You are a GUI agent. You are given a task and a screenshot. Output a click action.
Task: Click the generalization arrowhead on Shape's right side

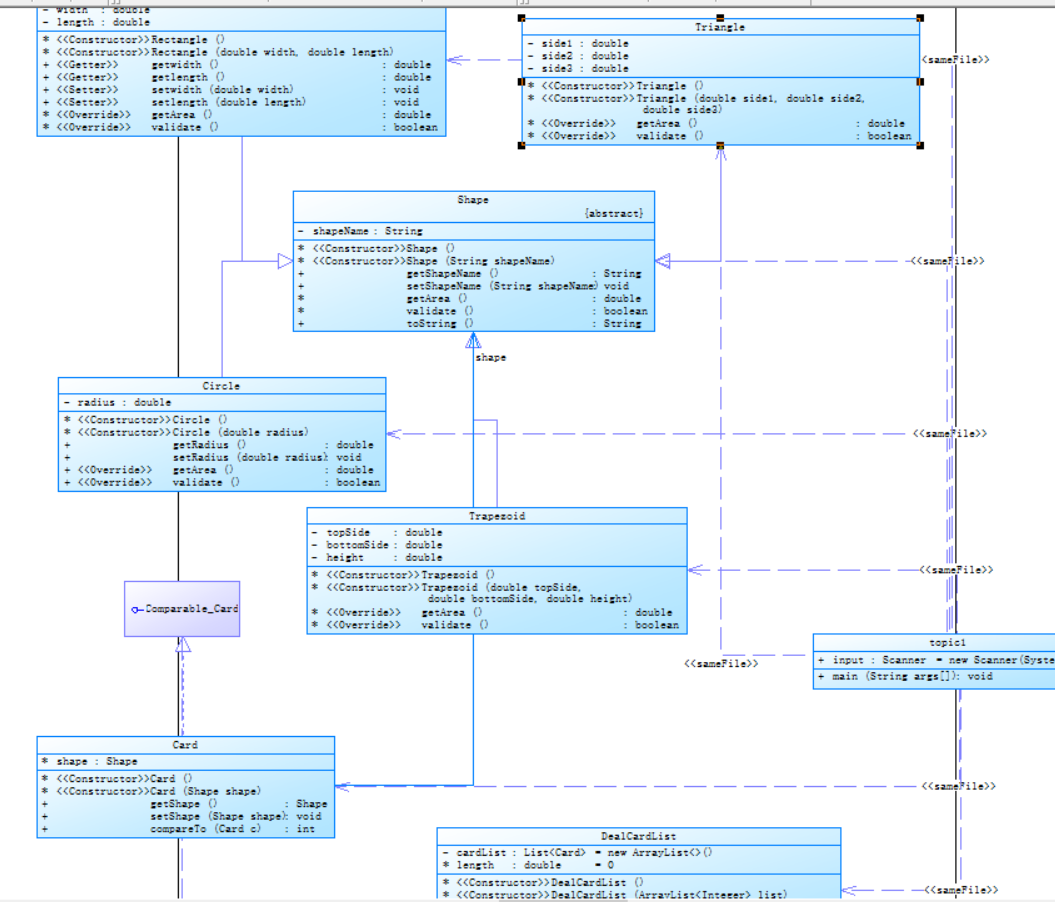click(663, 261)
